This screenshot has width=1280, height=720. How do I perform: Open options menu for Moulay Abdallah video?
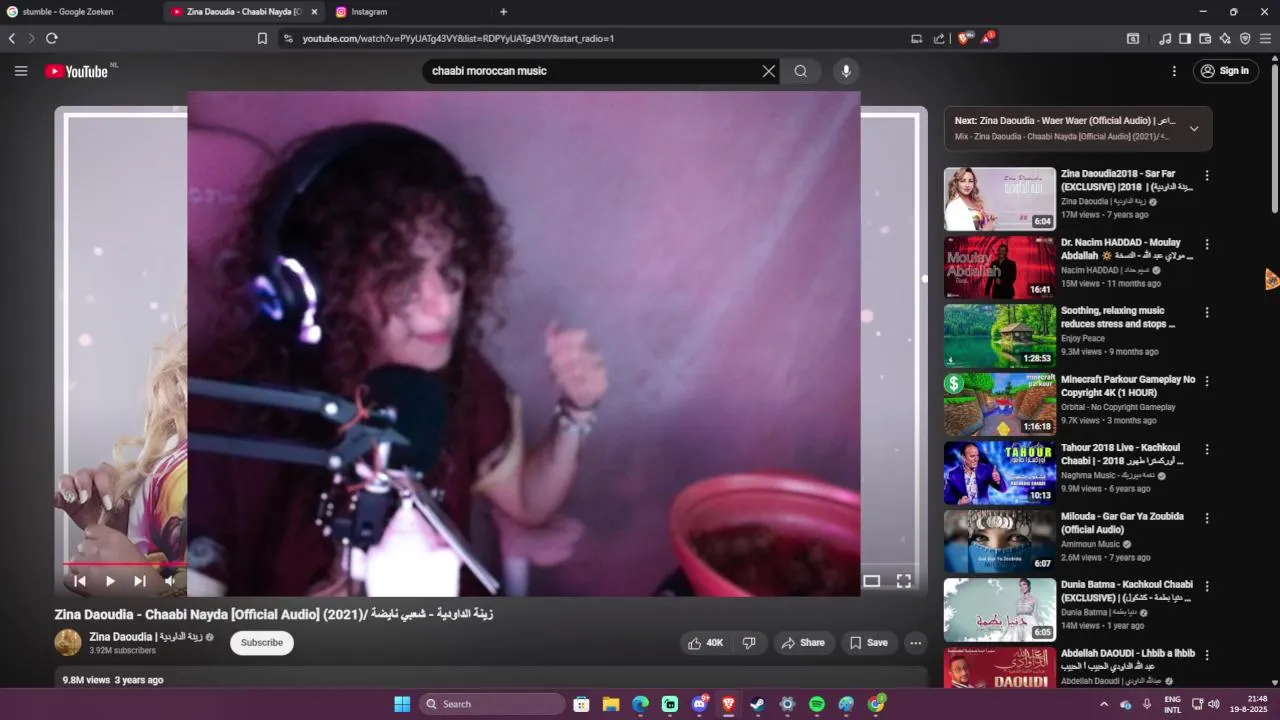pos(1207,244)
